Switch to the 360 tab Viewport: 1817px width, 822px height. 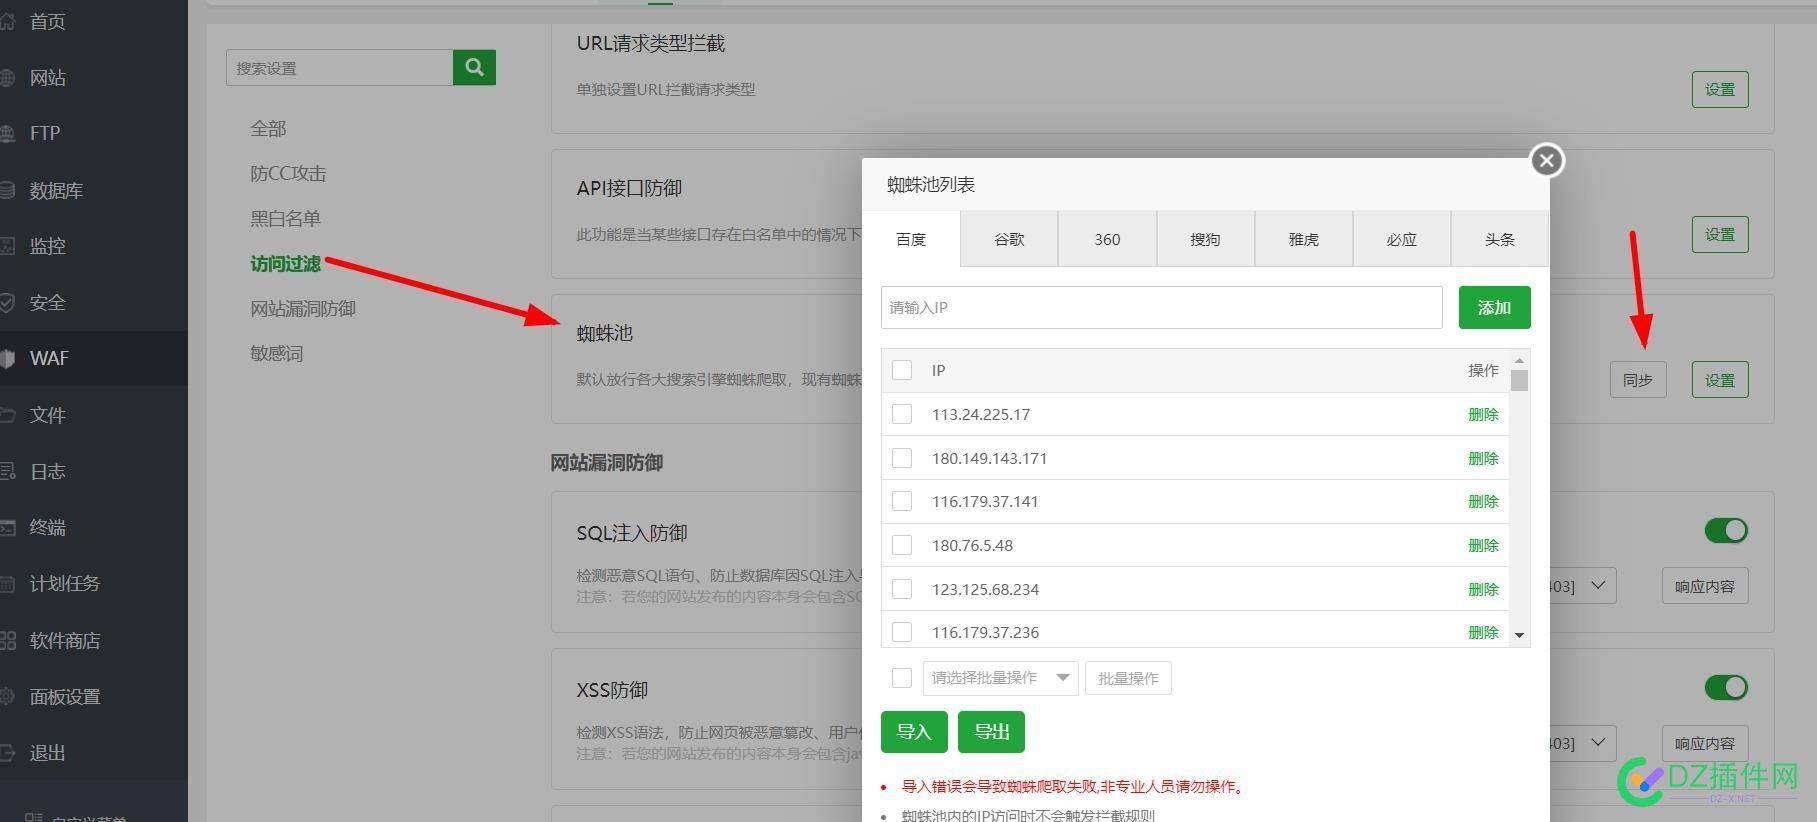tap(1107, 239)
